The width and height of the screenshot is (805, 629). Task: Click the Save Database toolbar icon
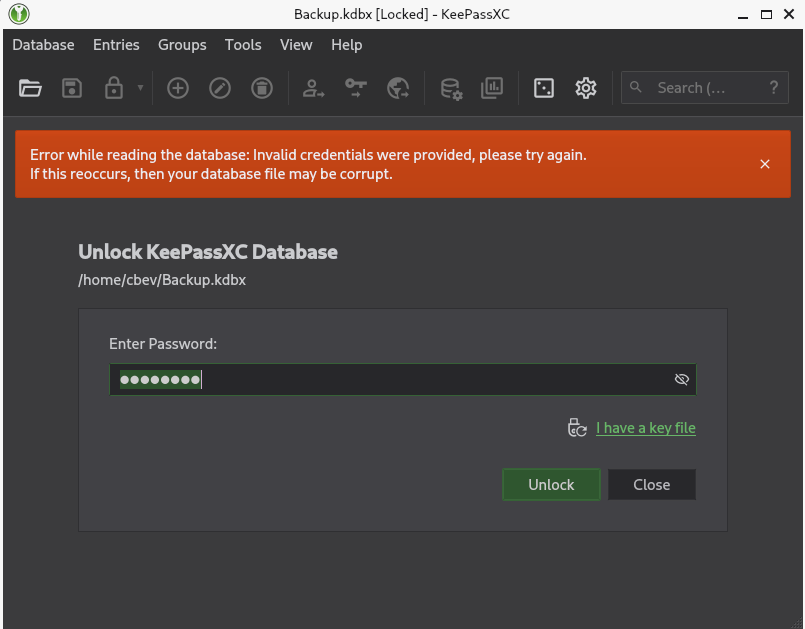pos(72,88)
